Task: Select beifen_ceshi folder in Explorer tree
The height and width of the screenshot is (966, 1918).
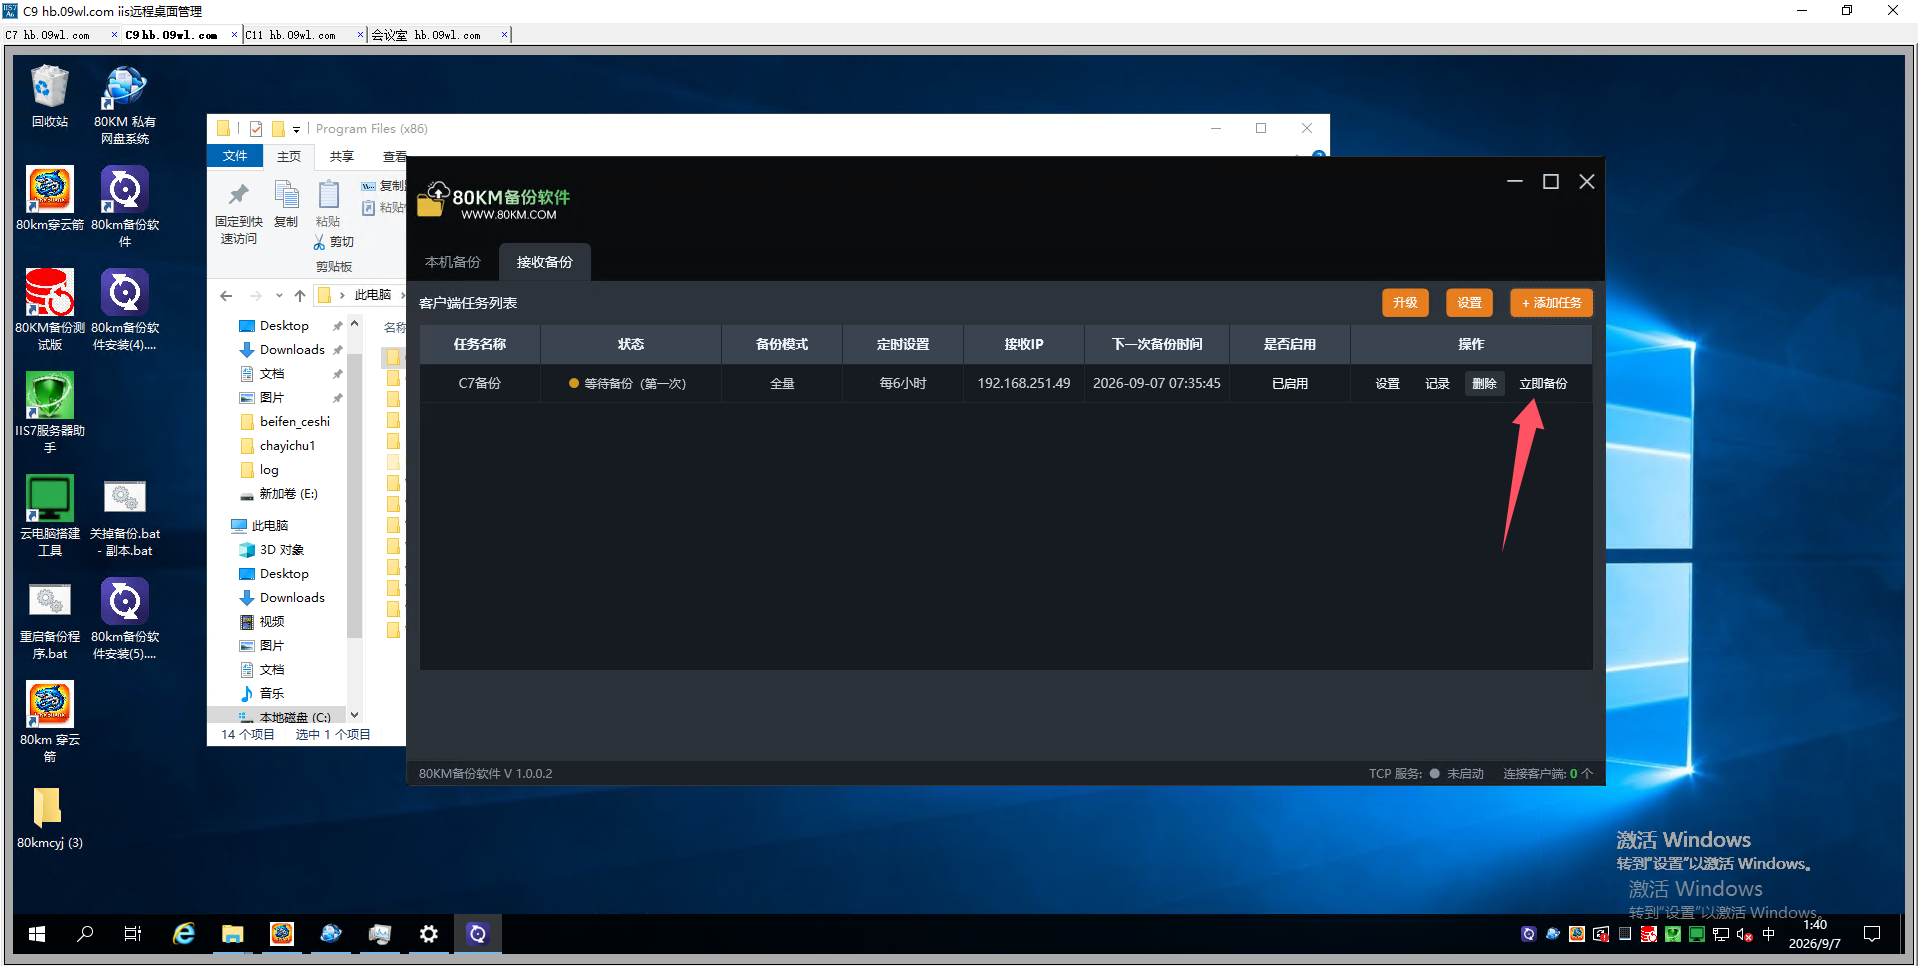Action: [285, 422]
